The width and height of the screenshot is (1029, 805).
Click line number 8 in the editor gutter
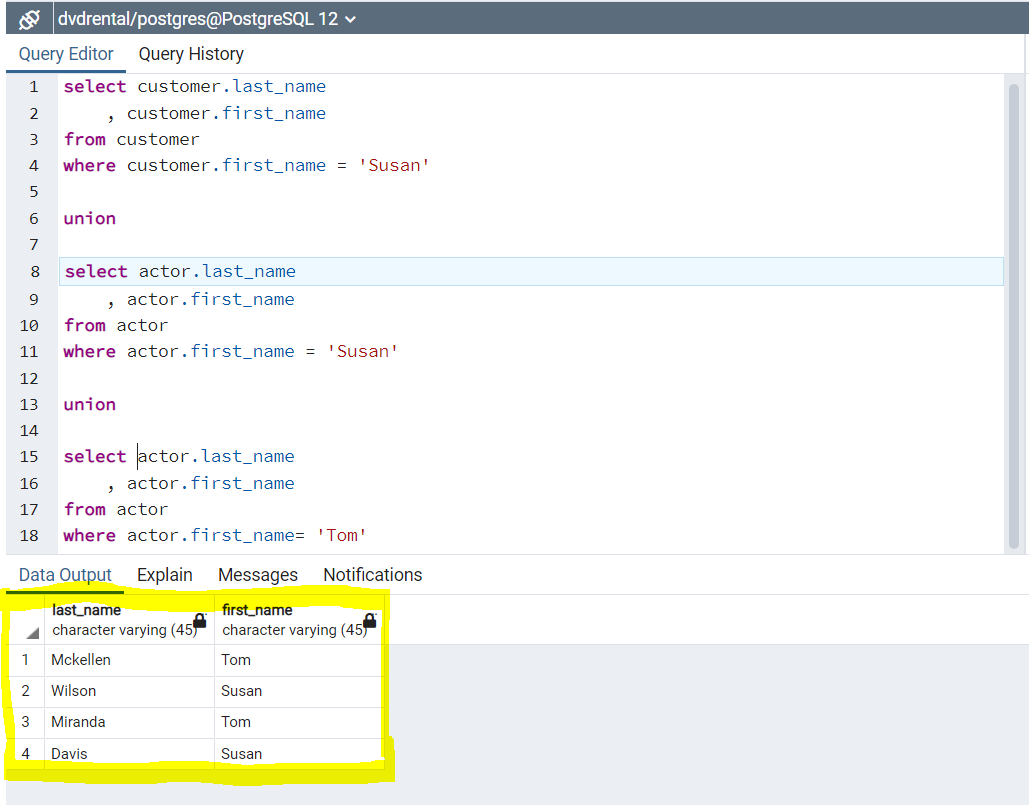35,272
